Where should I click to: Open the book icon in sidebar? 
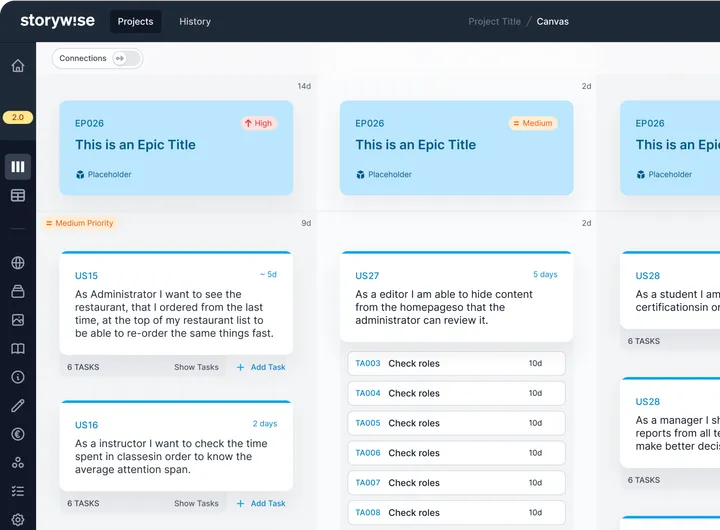(x=18, y=349)
